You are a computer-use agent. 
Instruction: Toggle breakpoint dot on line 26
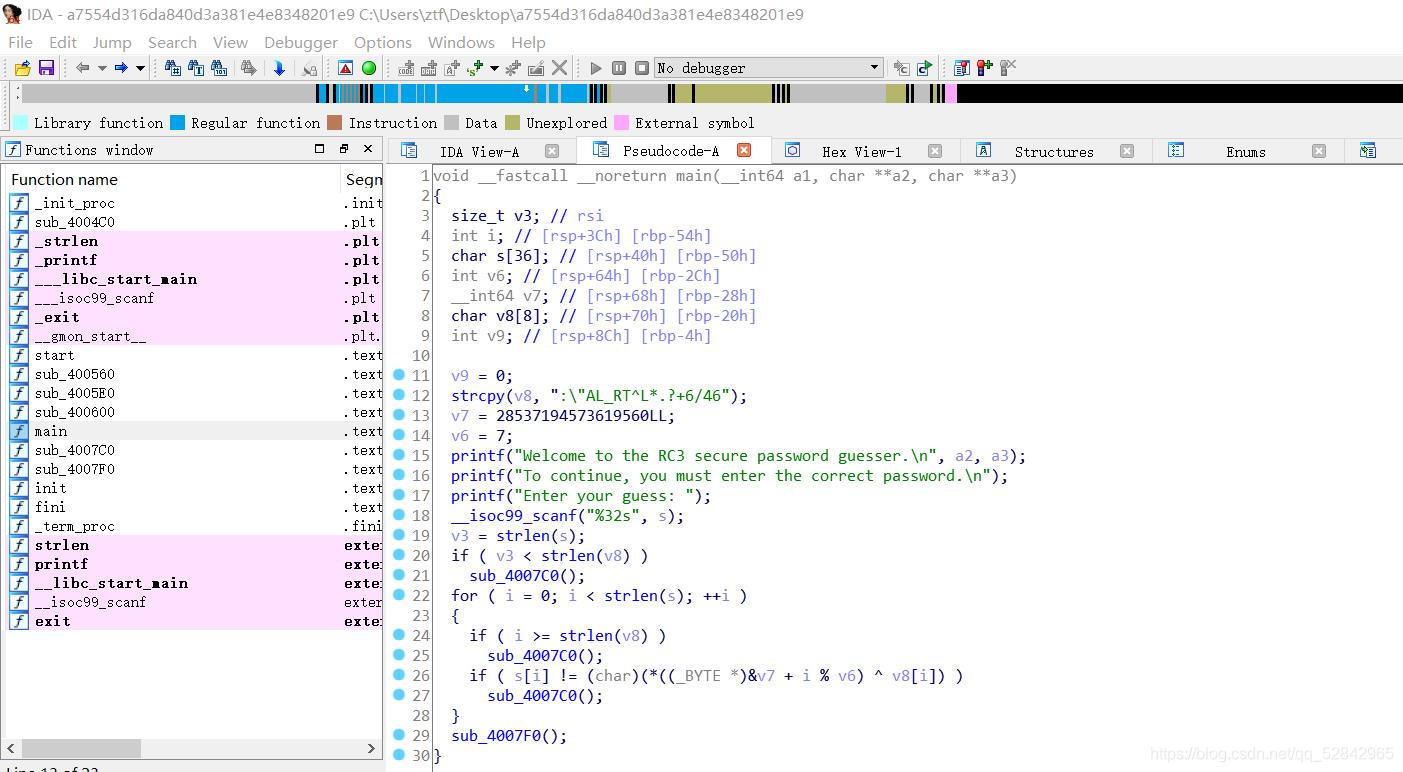pos(399,675)
